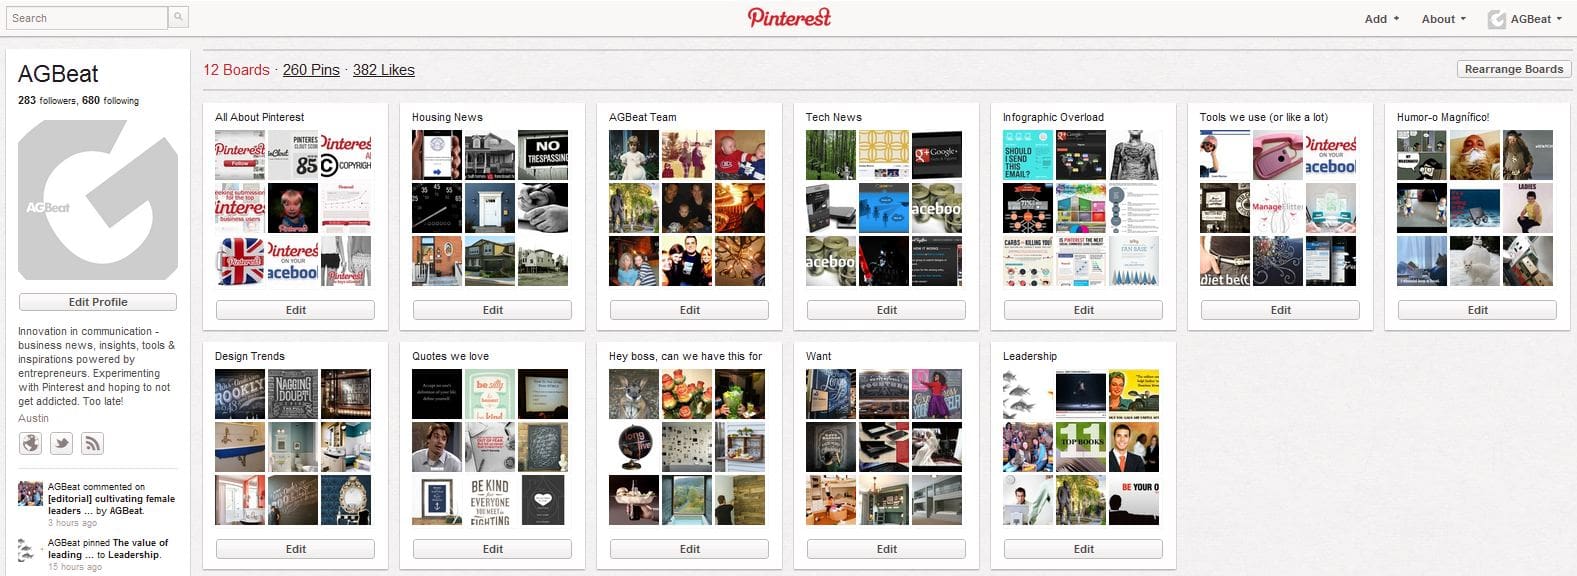
Task: Open the Twitter bird icon link
Action: pos(62,443)
